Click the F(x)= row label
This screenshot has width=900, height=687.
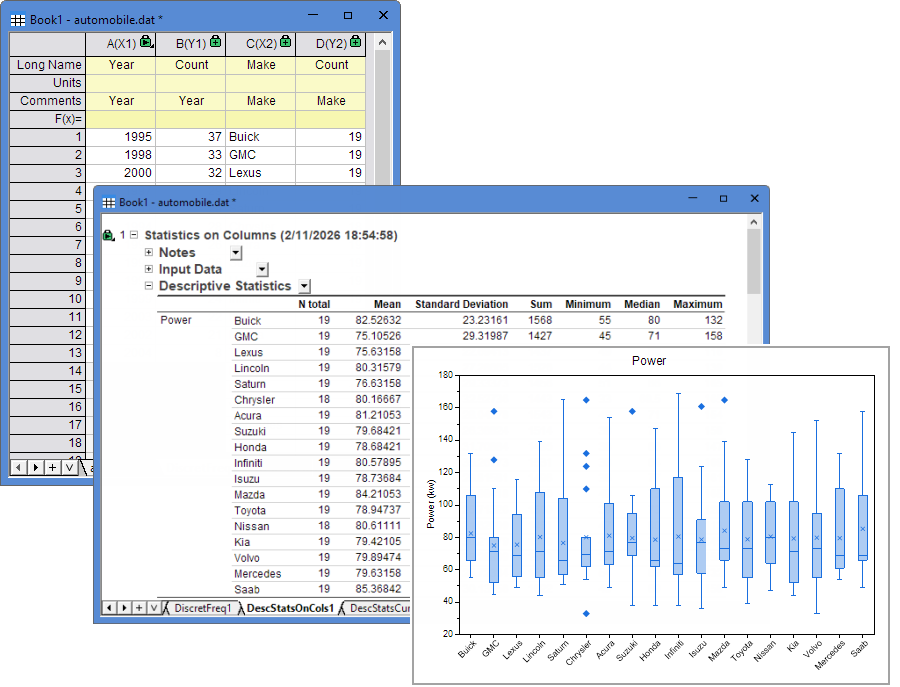click(48, 119)
